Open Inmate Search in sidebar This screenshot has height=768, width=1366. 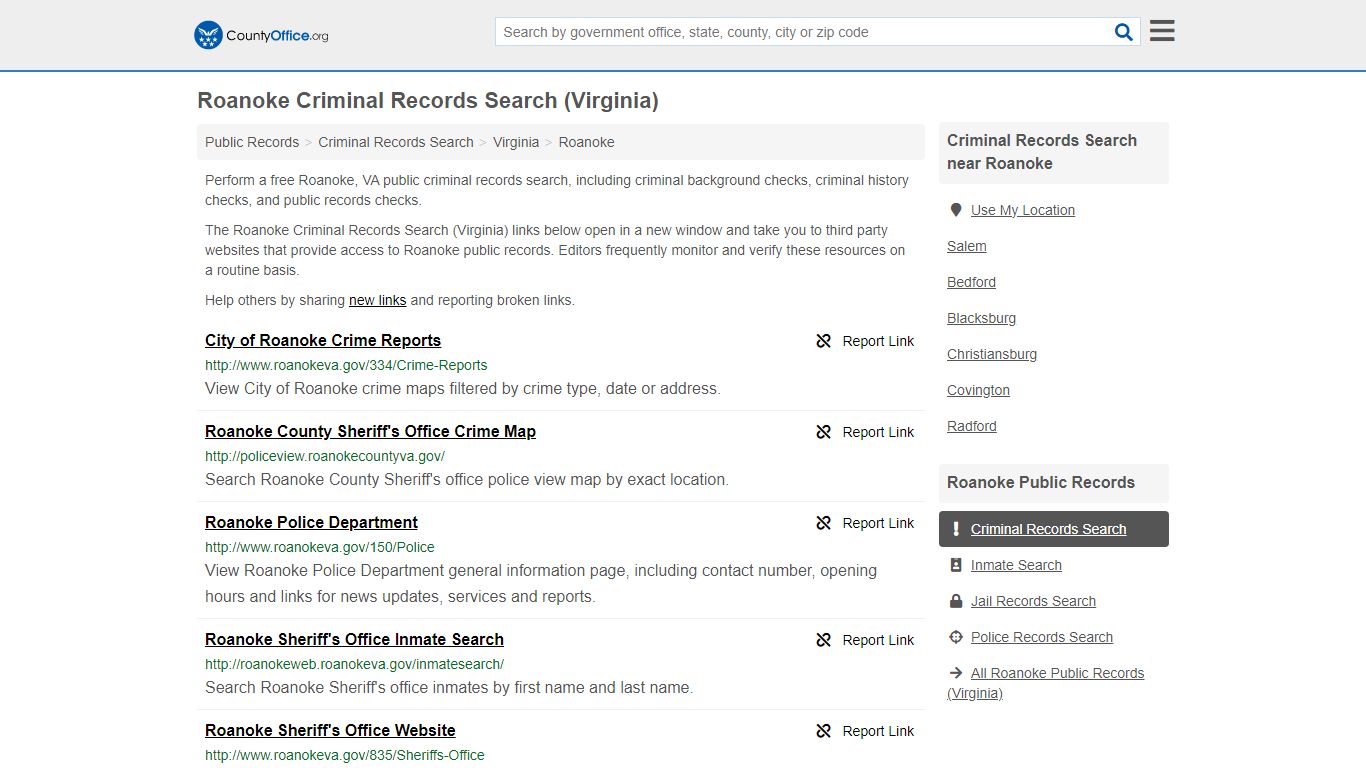1016,565
